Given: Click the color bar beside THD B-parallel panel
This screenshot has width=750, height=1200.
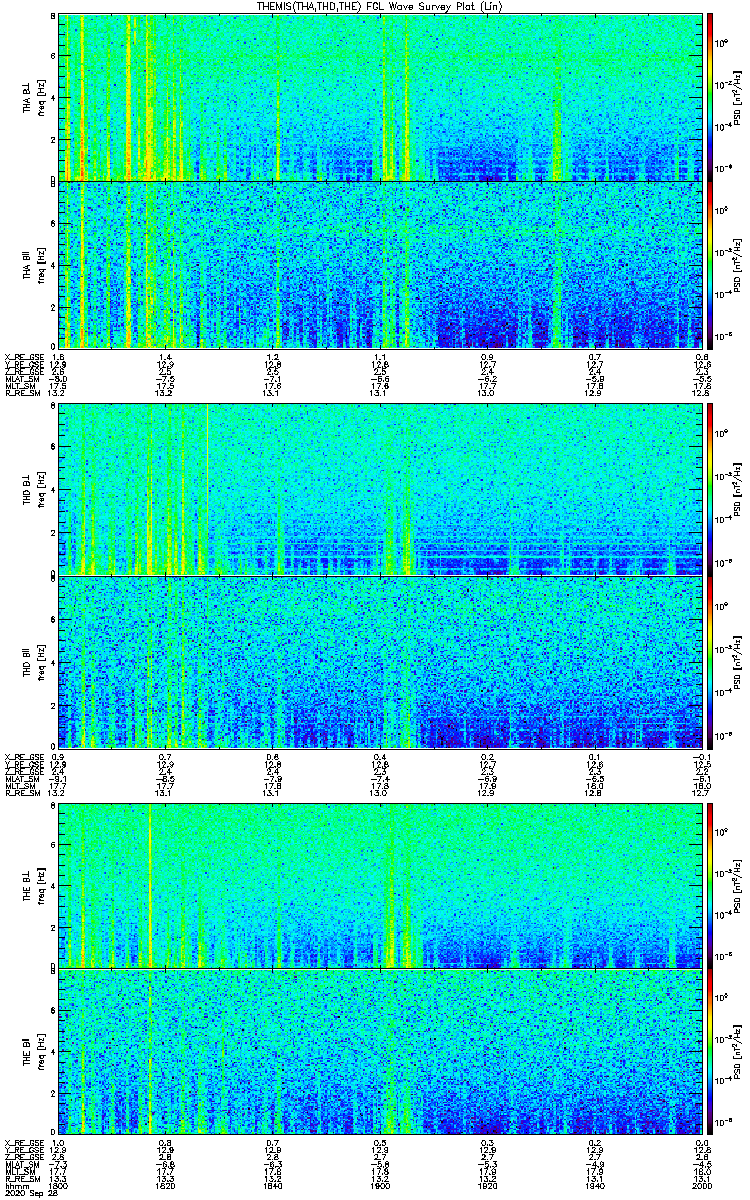Looking at the screenshot, I should coord(710,661).
